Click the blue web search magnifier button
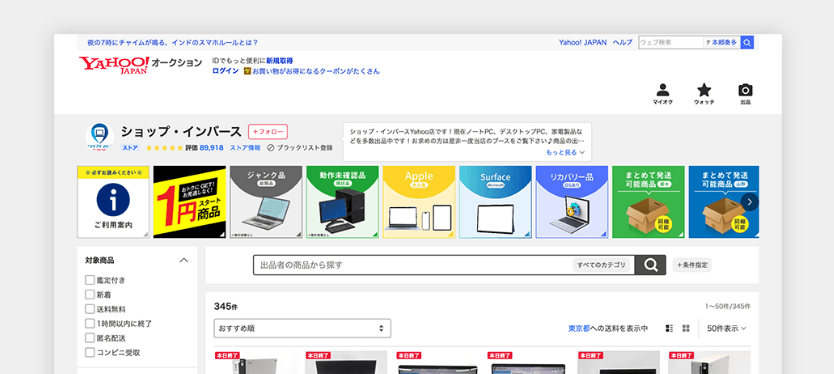 (747, 43)
